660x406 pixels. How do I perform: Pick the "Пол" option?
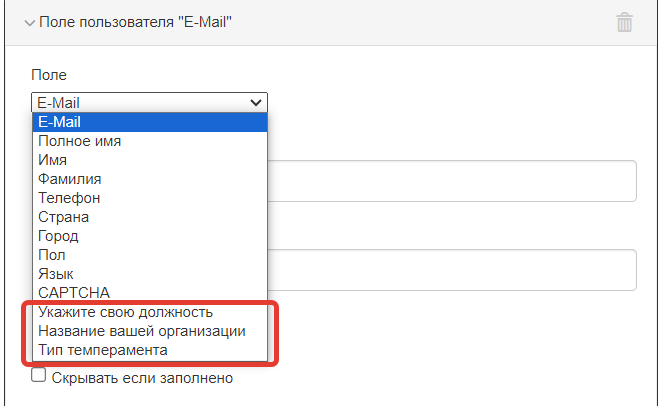coord(150,255)
